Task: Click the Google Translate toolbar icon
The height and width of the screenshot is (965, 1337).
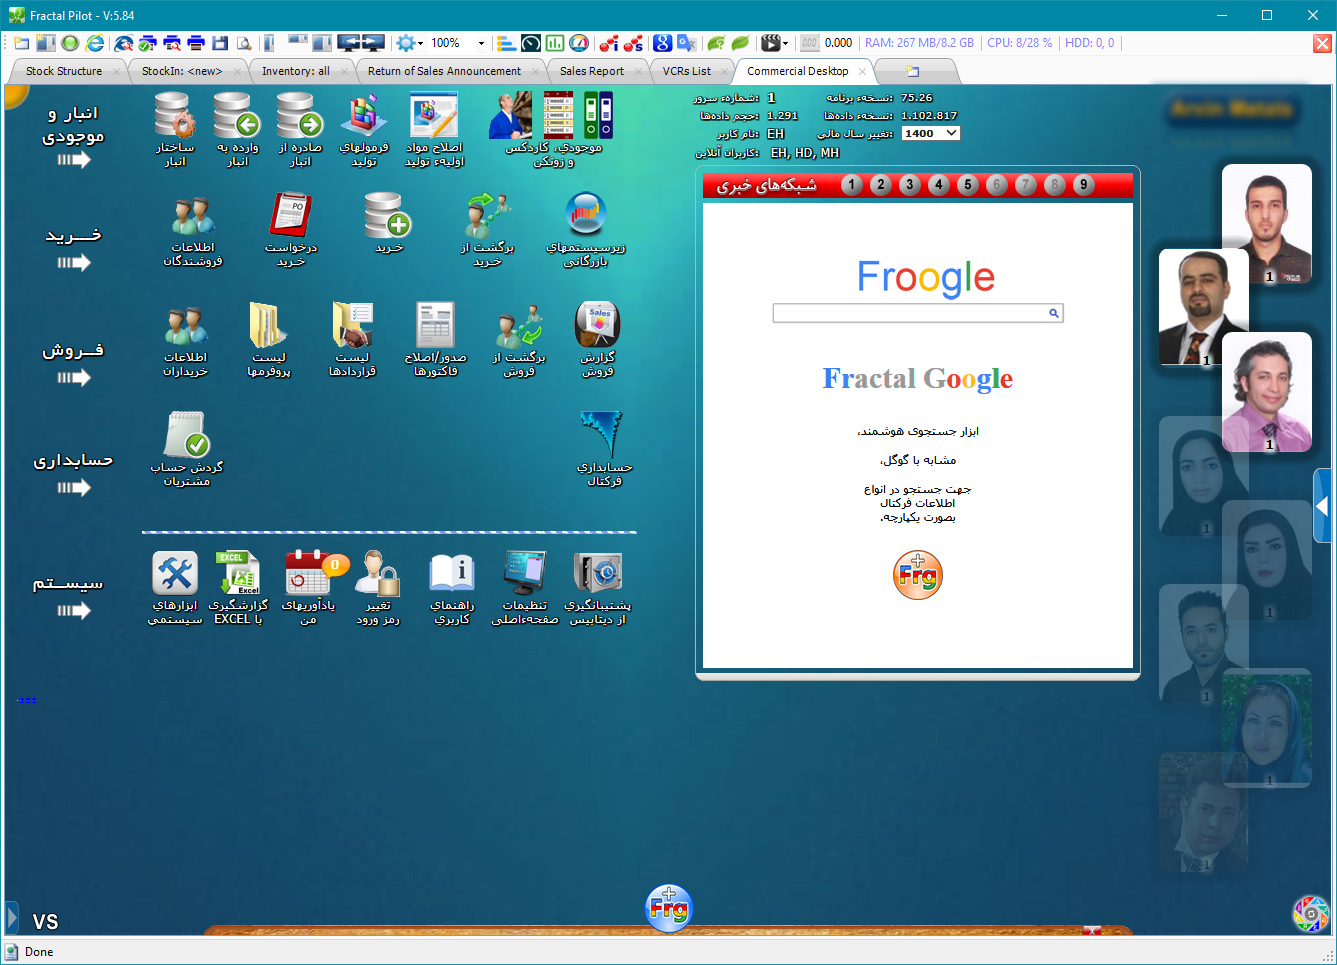Action: point(686,43)
